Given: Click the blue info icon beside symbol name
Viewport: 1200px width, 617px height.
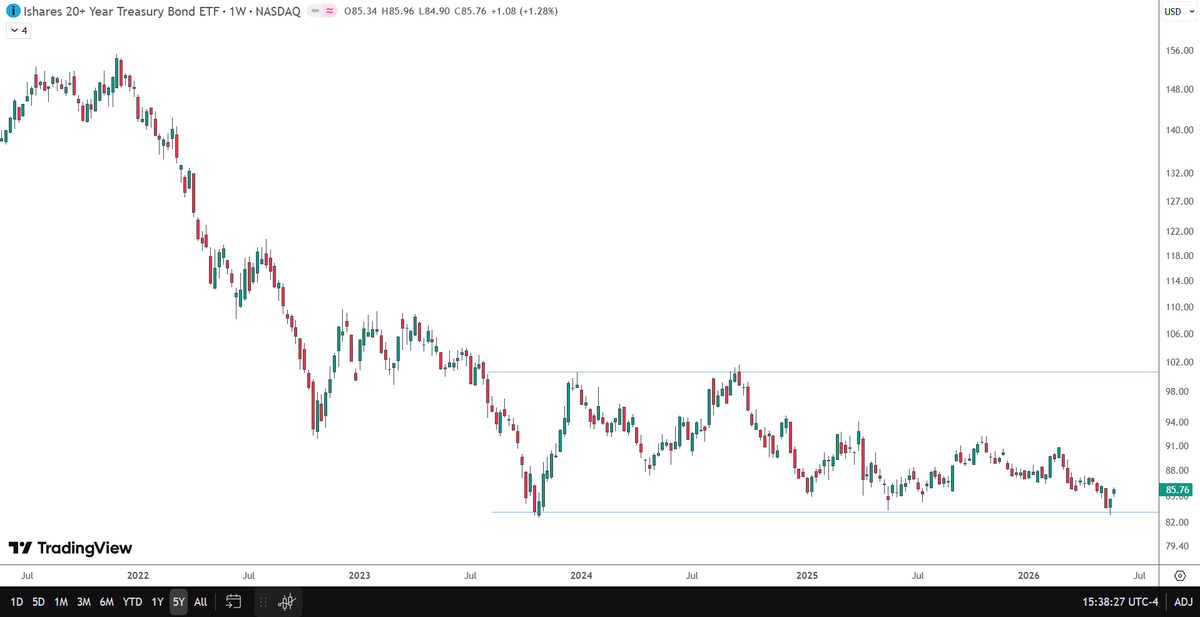Looking at the screenshot, I should coord(14,11).
